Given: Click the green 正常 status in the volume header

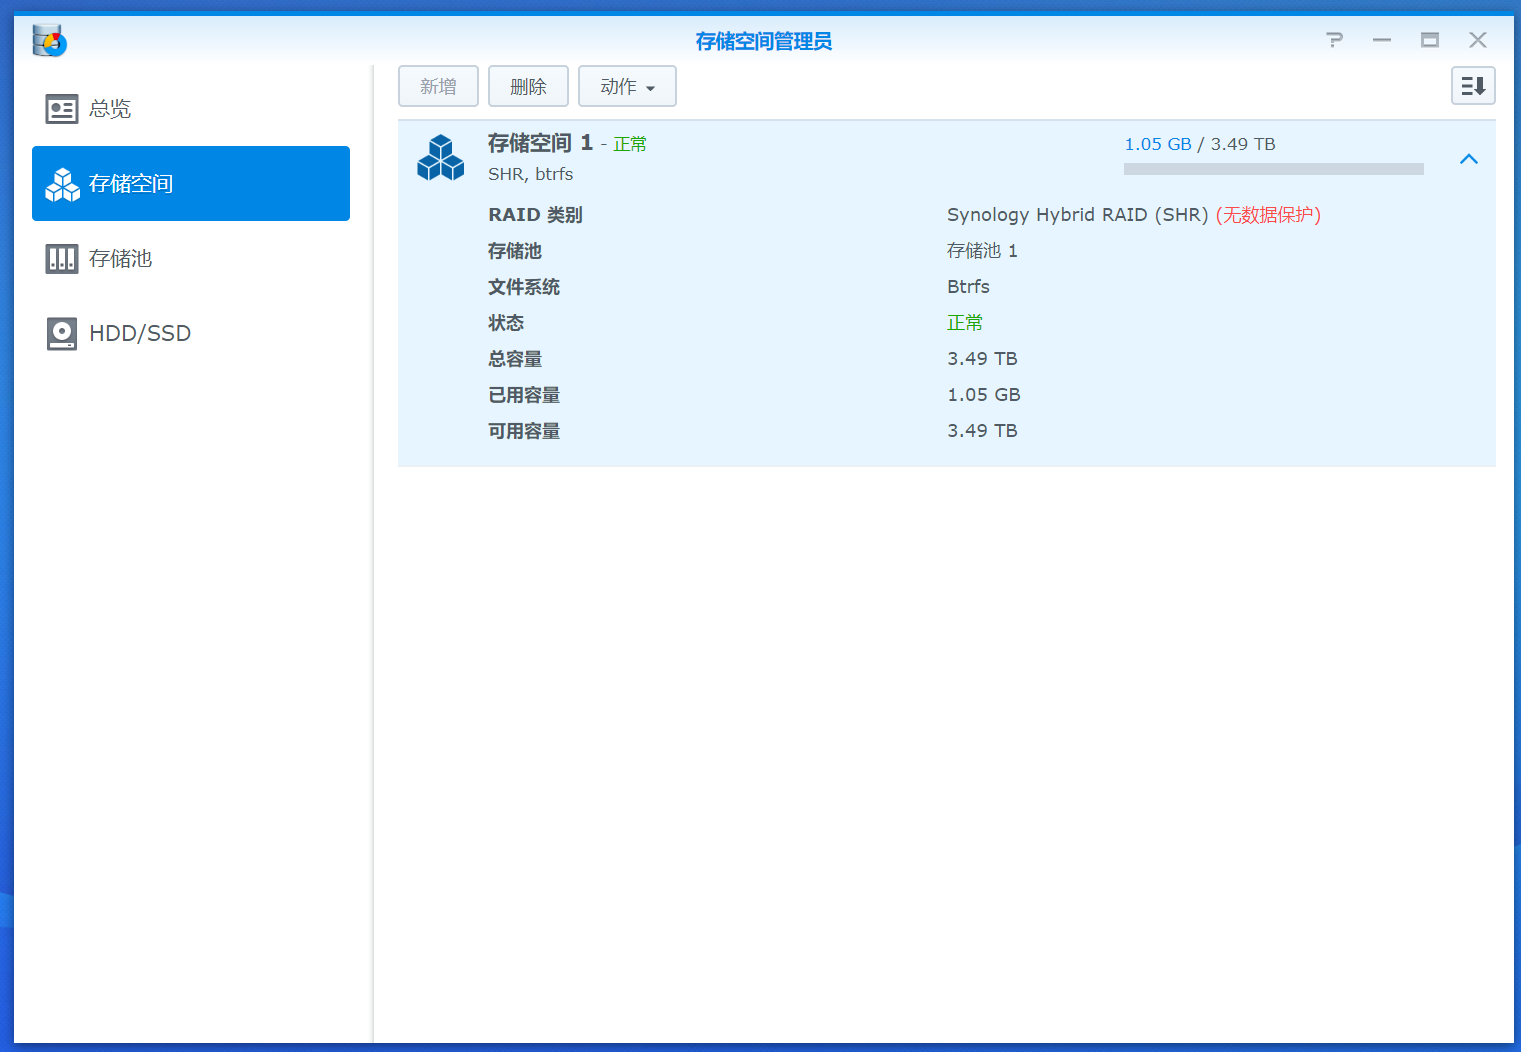Looking at the screenshot, I should (630, 145).
